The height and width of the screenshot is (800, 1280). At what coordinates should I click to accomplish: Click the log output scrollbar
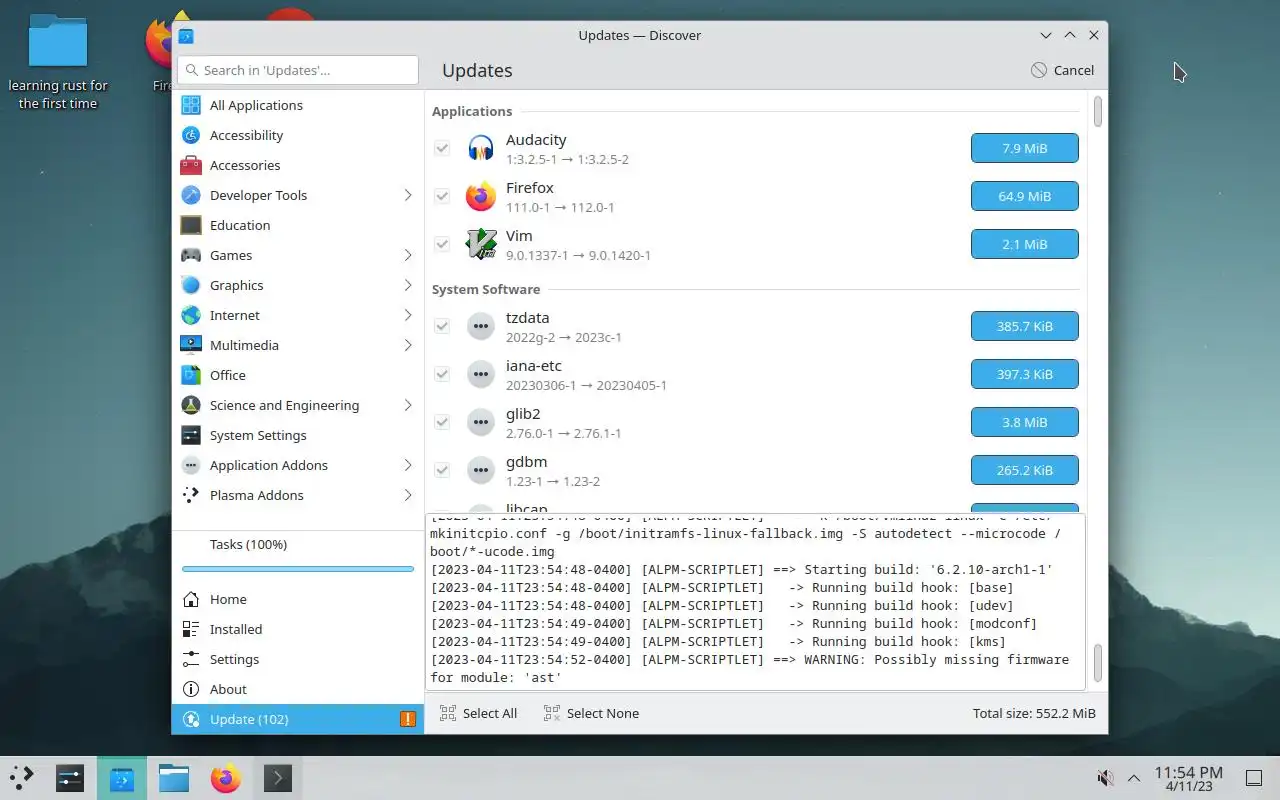1097,662
